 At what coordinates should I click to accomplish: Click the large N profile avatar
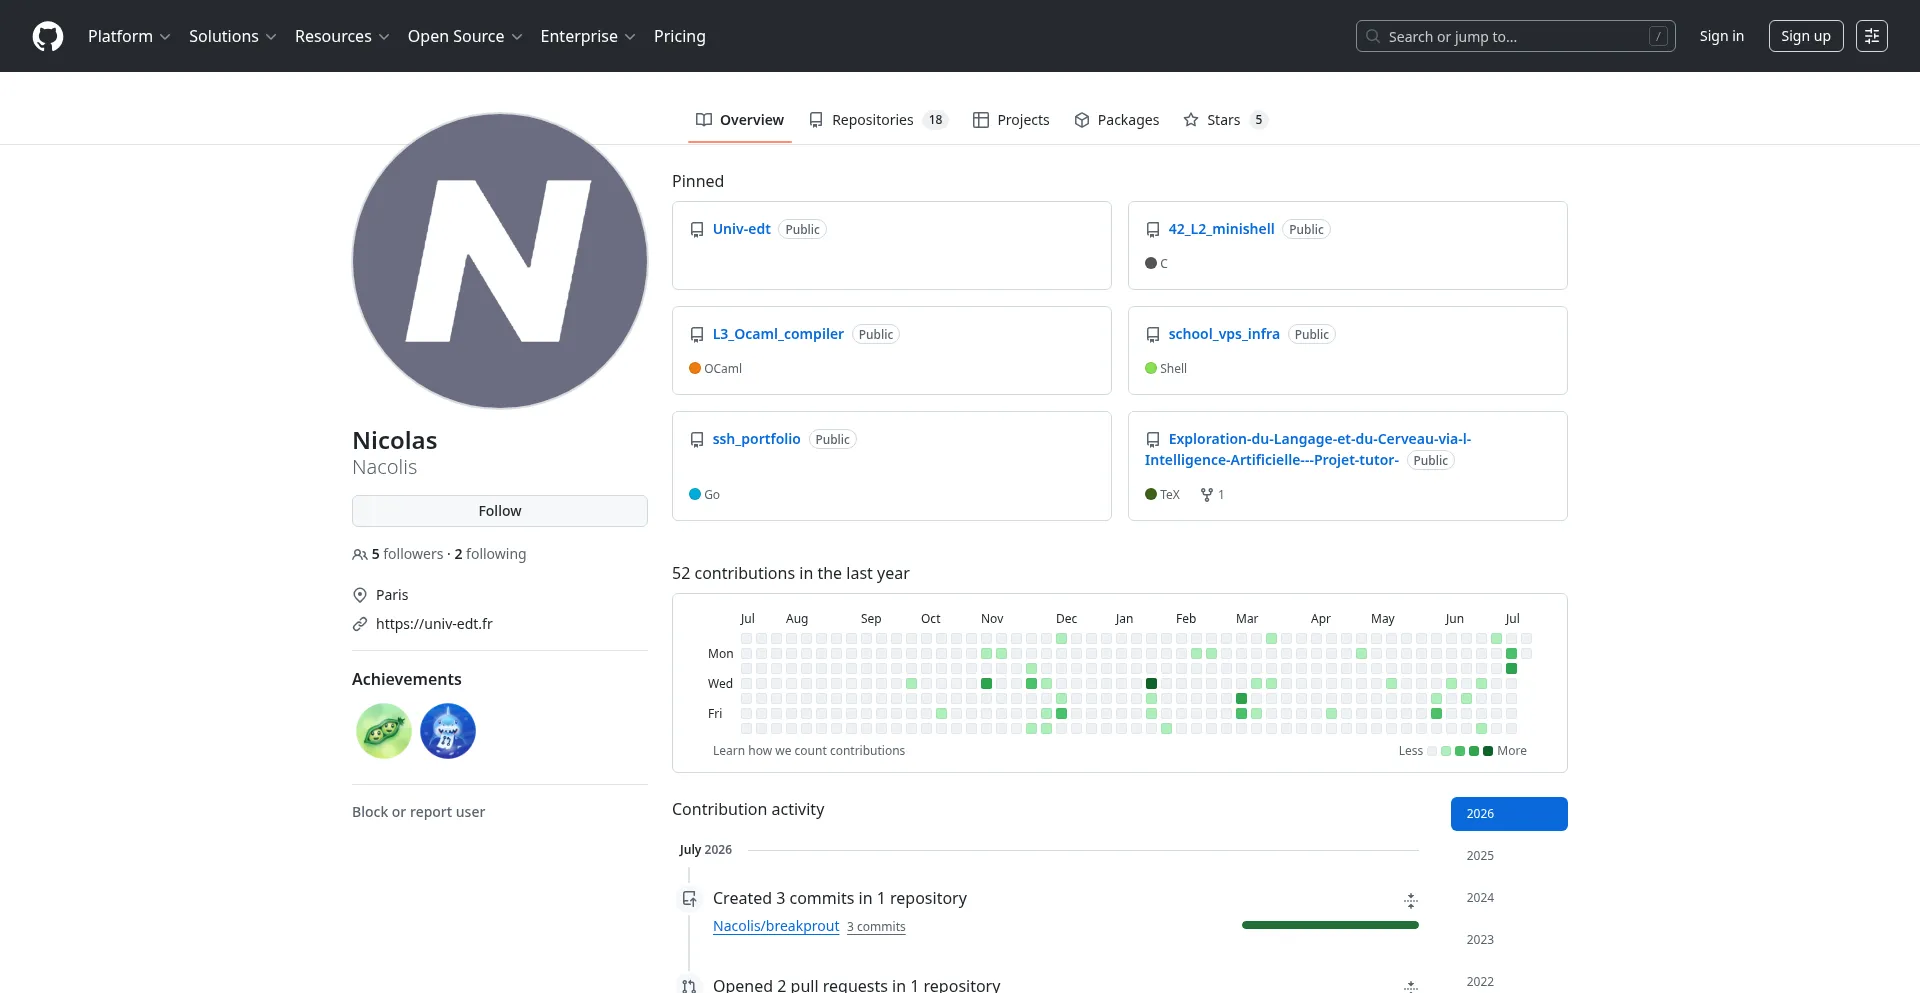tap(500, 261)
